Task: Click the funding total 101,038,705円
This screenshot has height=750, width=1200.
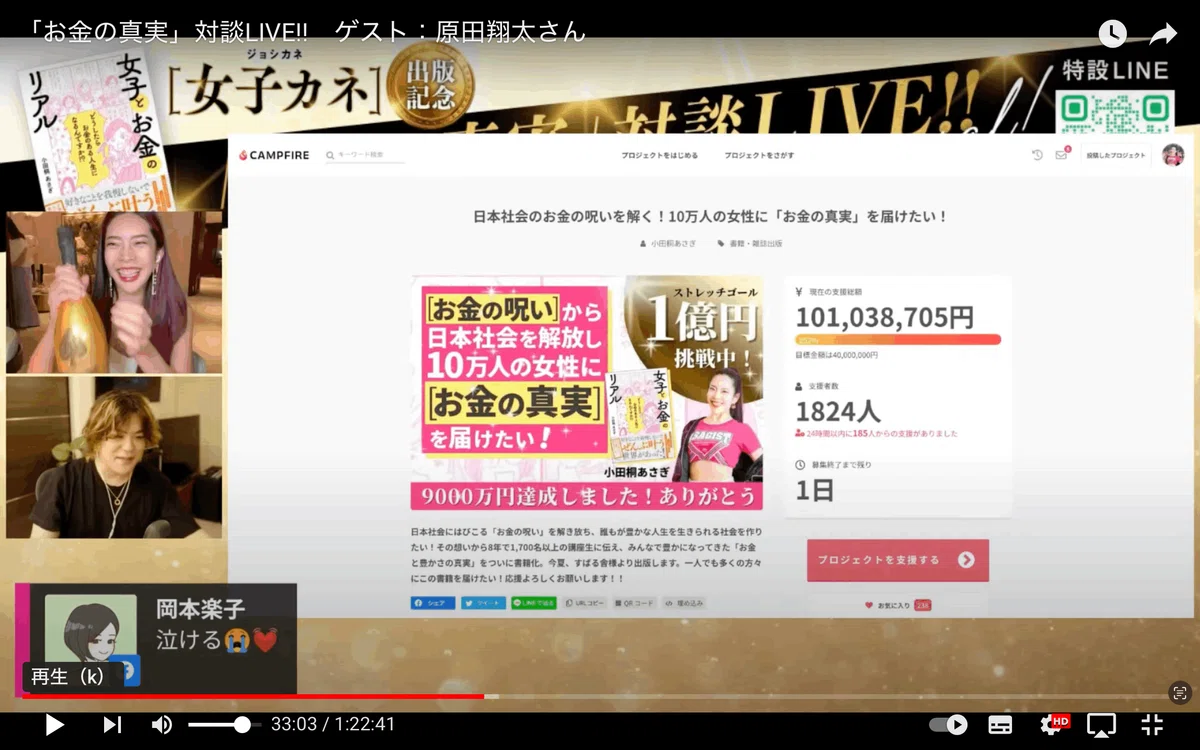Action: coord(884,317)
